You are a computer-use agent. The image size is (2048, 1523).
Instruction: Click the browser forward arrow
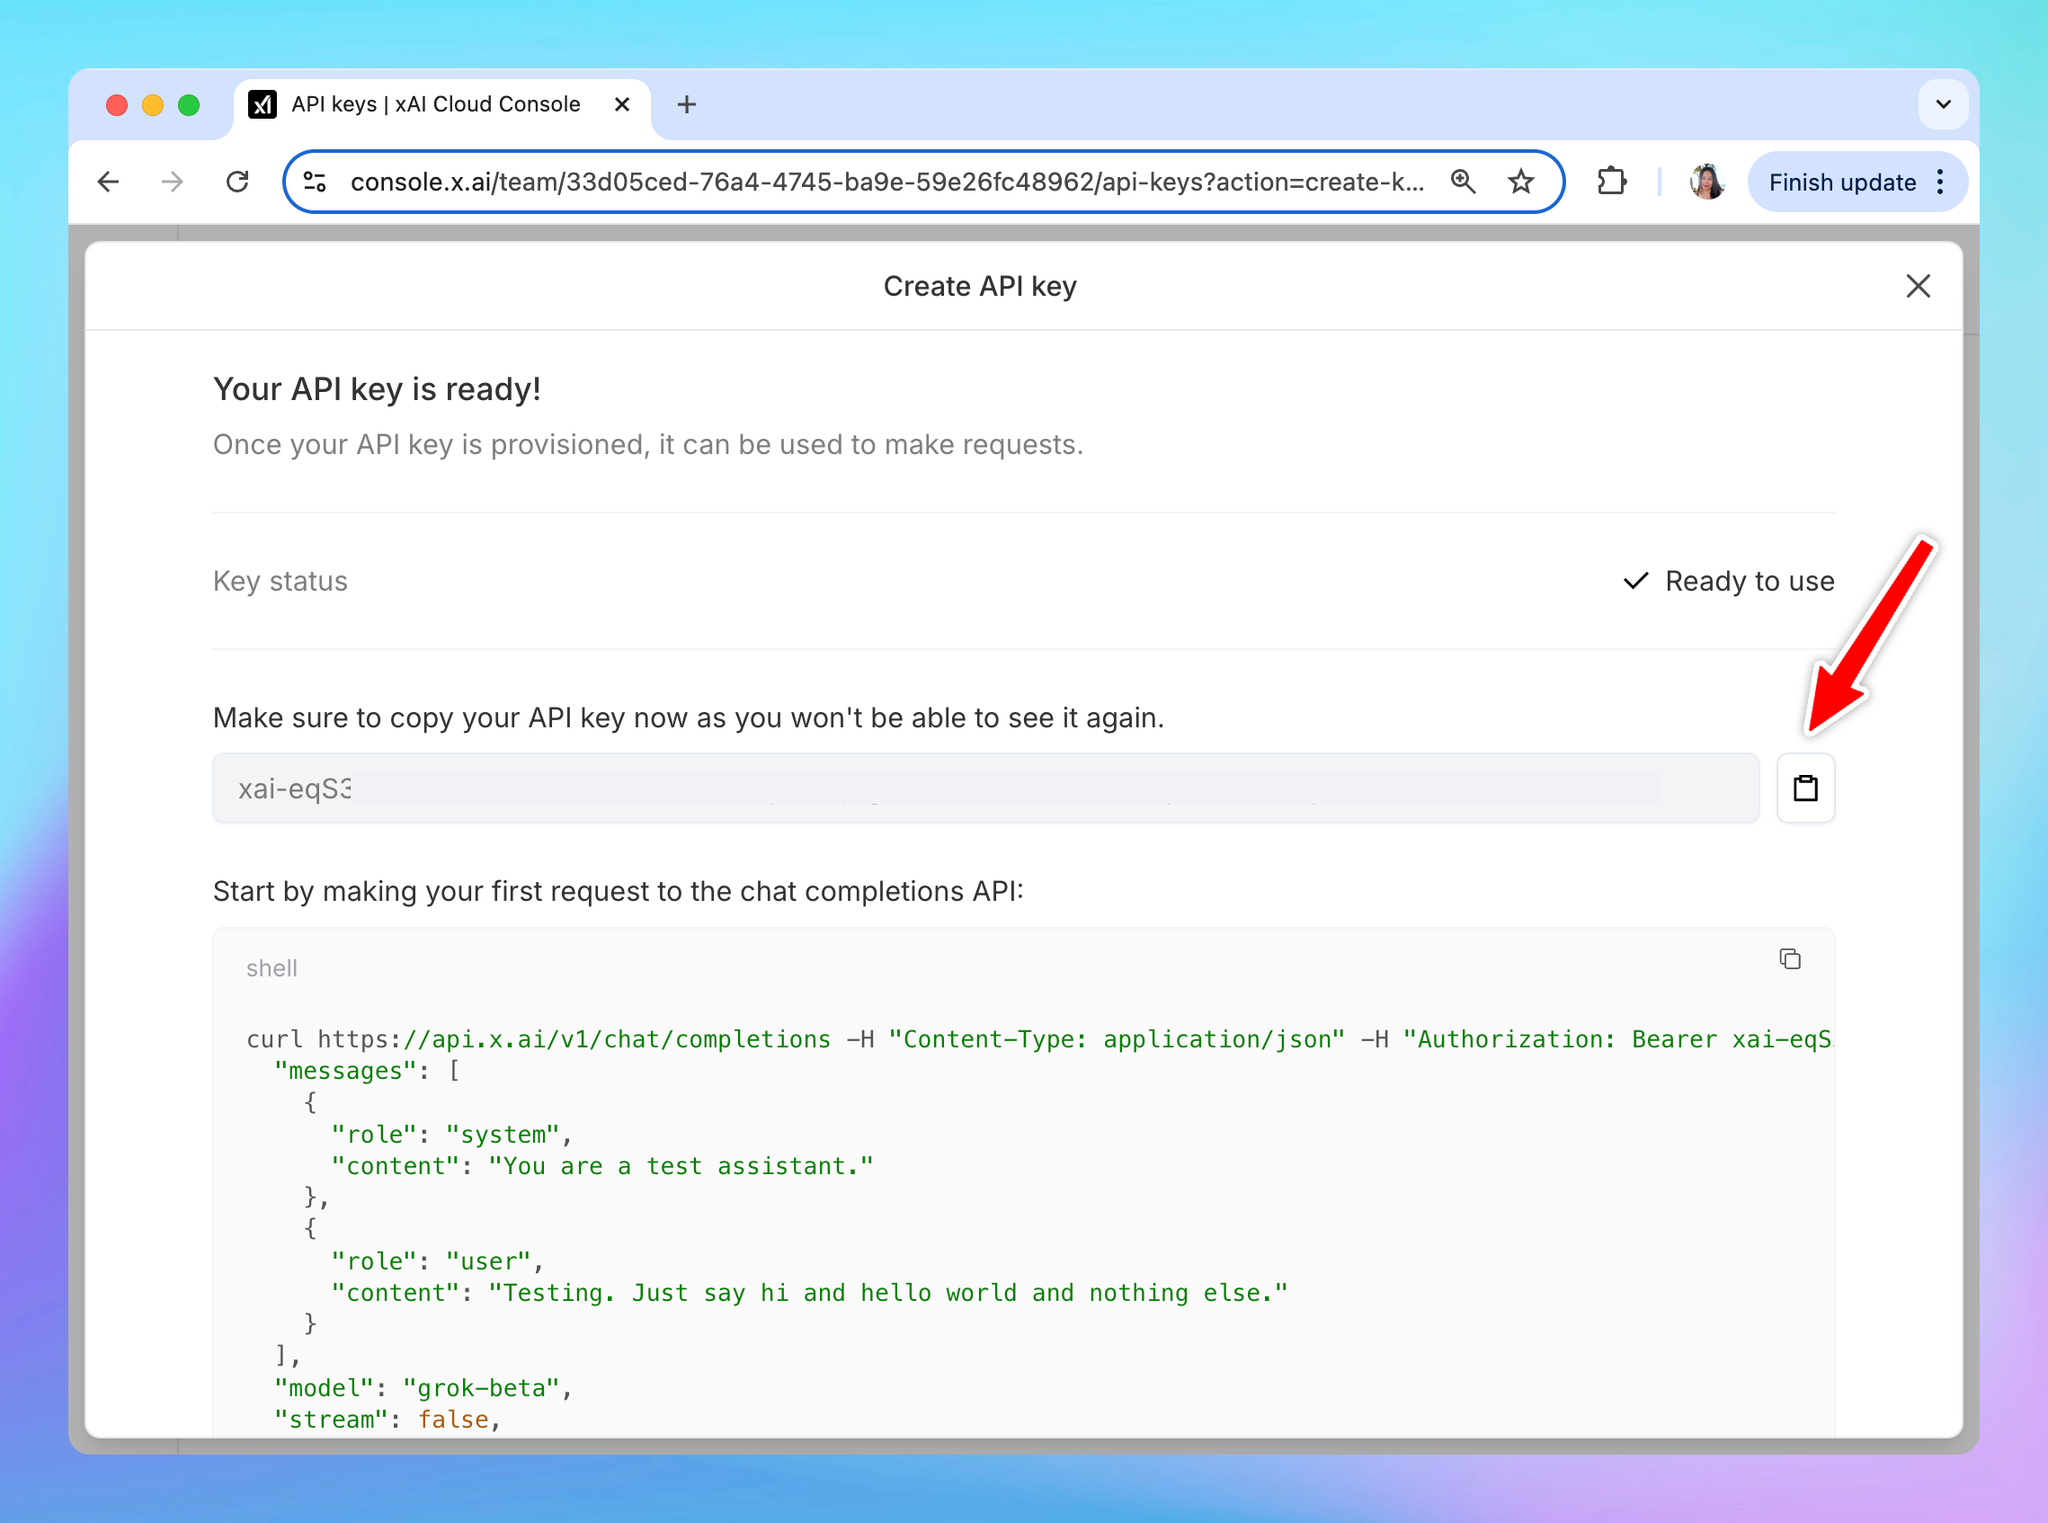click(x=172, y=182)
